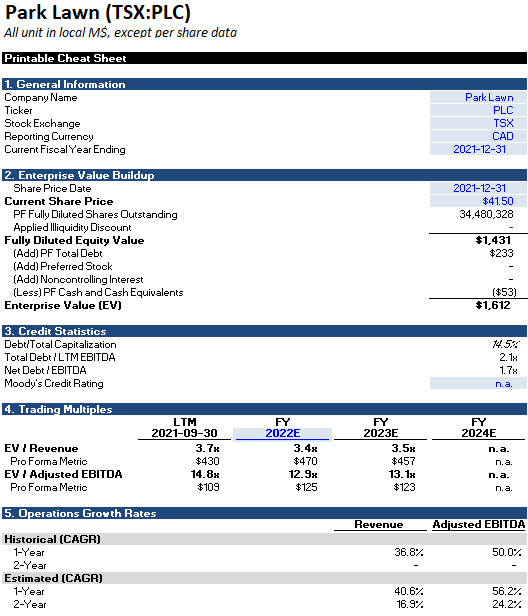Image resolution: width=528 pixels, height=616 pixels.
Task: Click the Reporting Currency cell CAD
Action: pos(478,136)
